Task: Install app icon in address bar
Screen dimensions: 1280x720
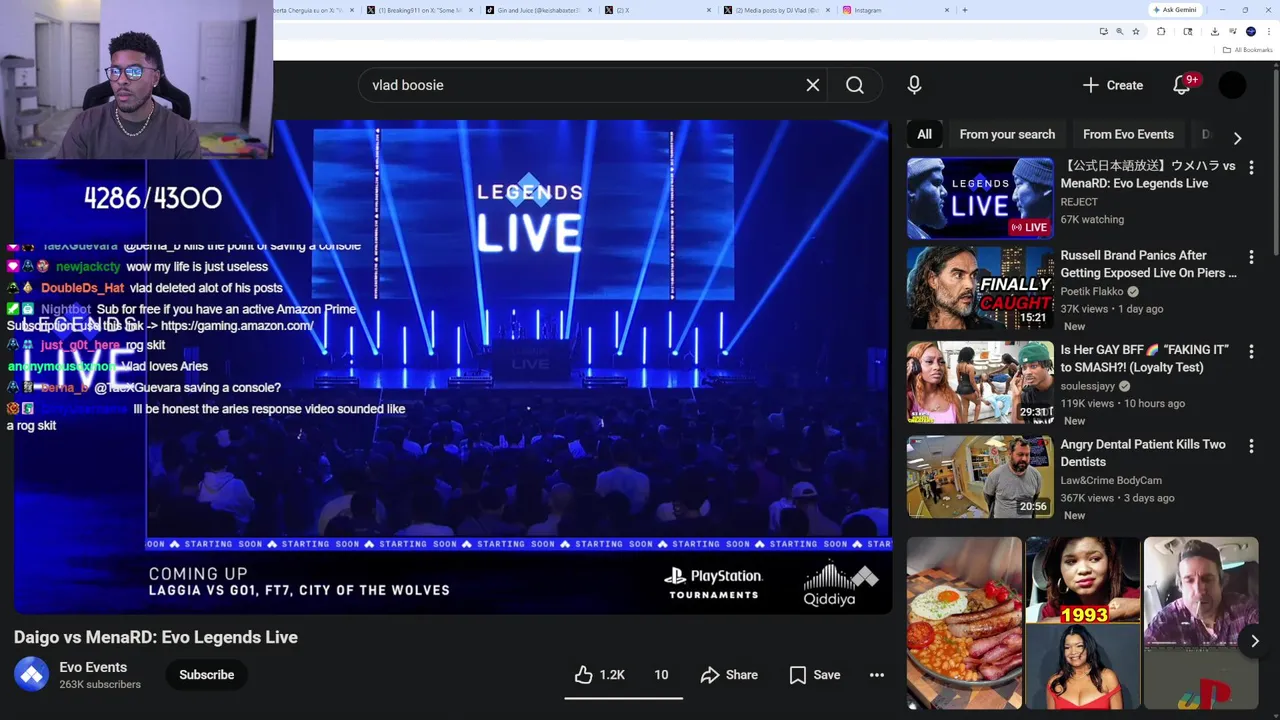Action: (x=1103, y=31)
